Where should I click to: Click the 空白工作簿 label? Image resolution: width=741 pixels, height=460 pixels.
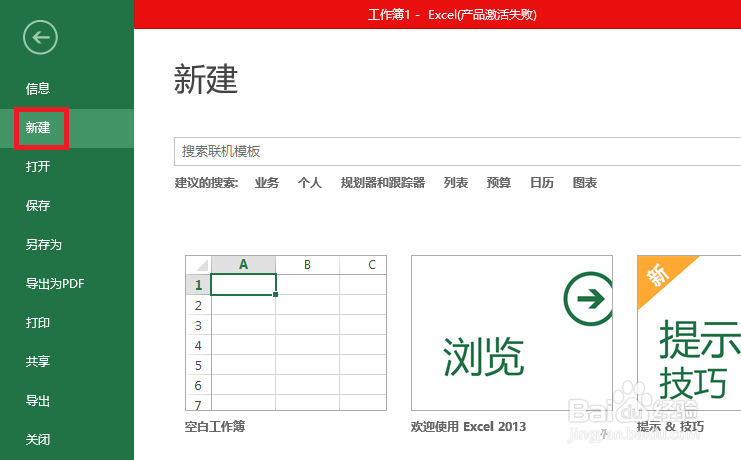coord(215,427)
